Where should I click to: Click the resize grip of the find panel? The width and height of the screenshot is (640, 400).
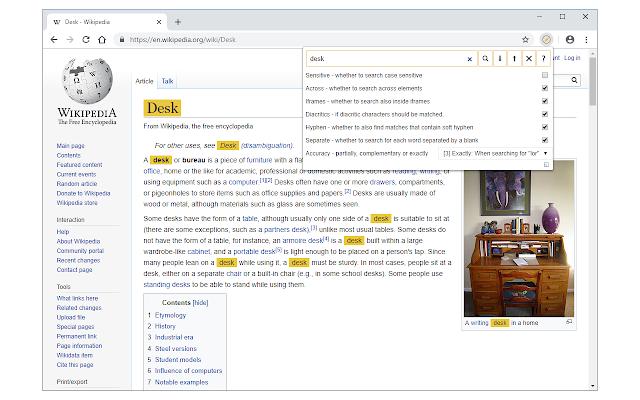tap(546, 164)
